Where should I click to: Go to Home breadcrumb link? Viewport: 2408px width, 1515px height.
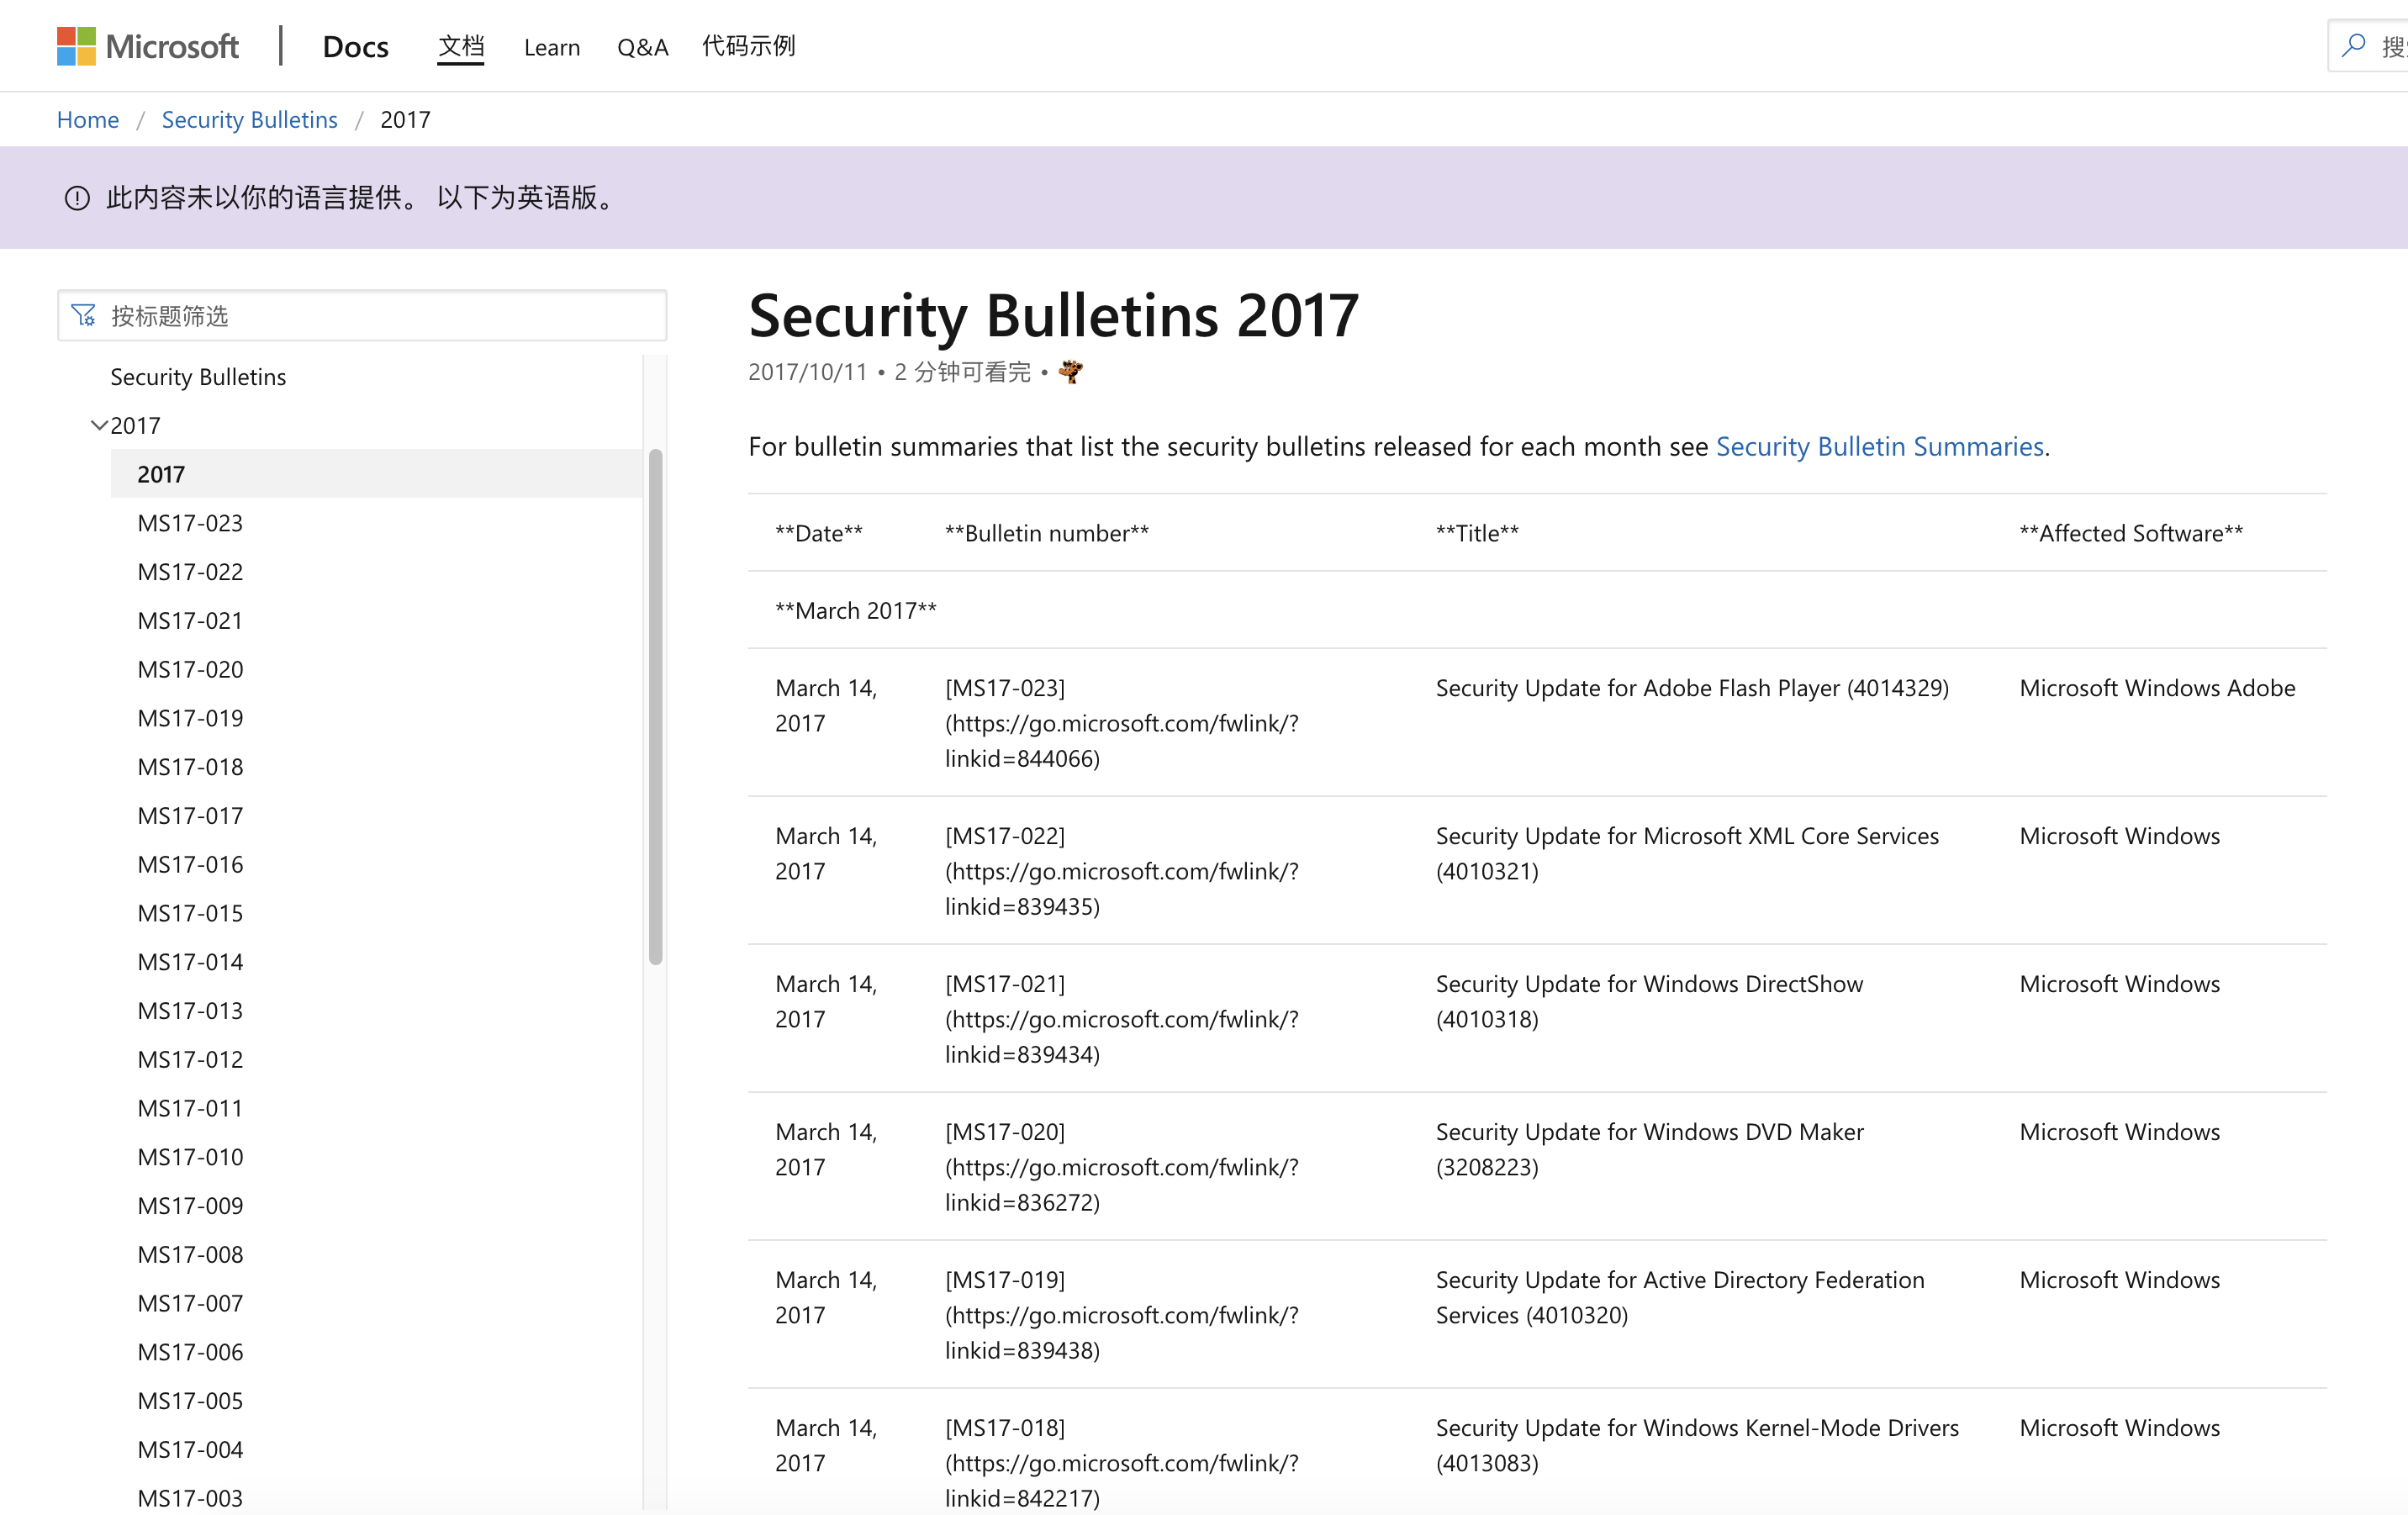point(88,120)
